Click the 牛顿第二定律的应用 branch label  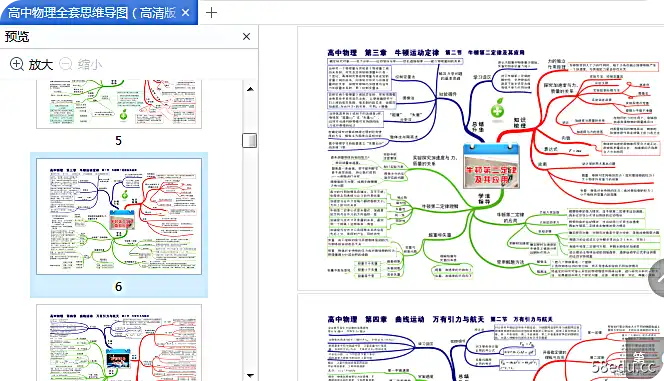[510, 218]
